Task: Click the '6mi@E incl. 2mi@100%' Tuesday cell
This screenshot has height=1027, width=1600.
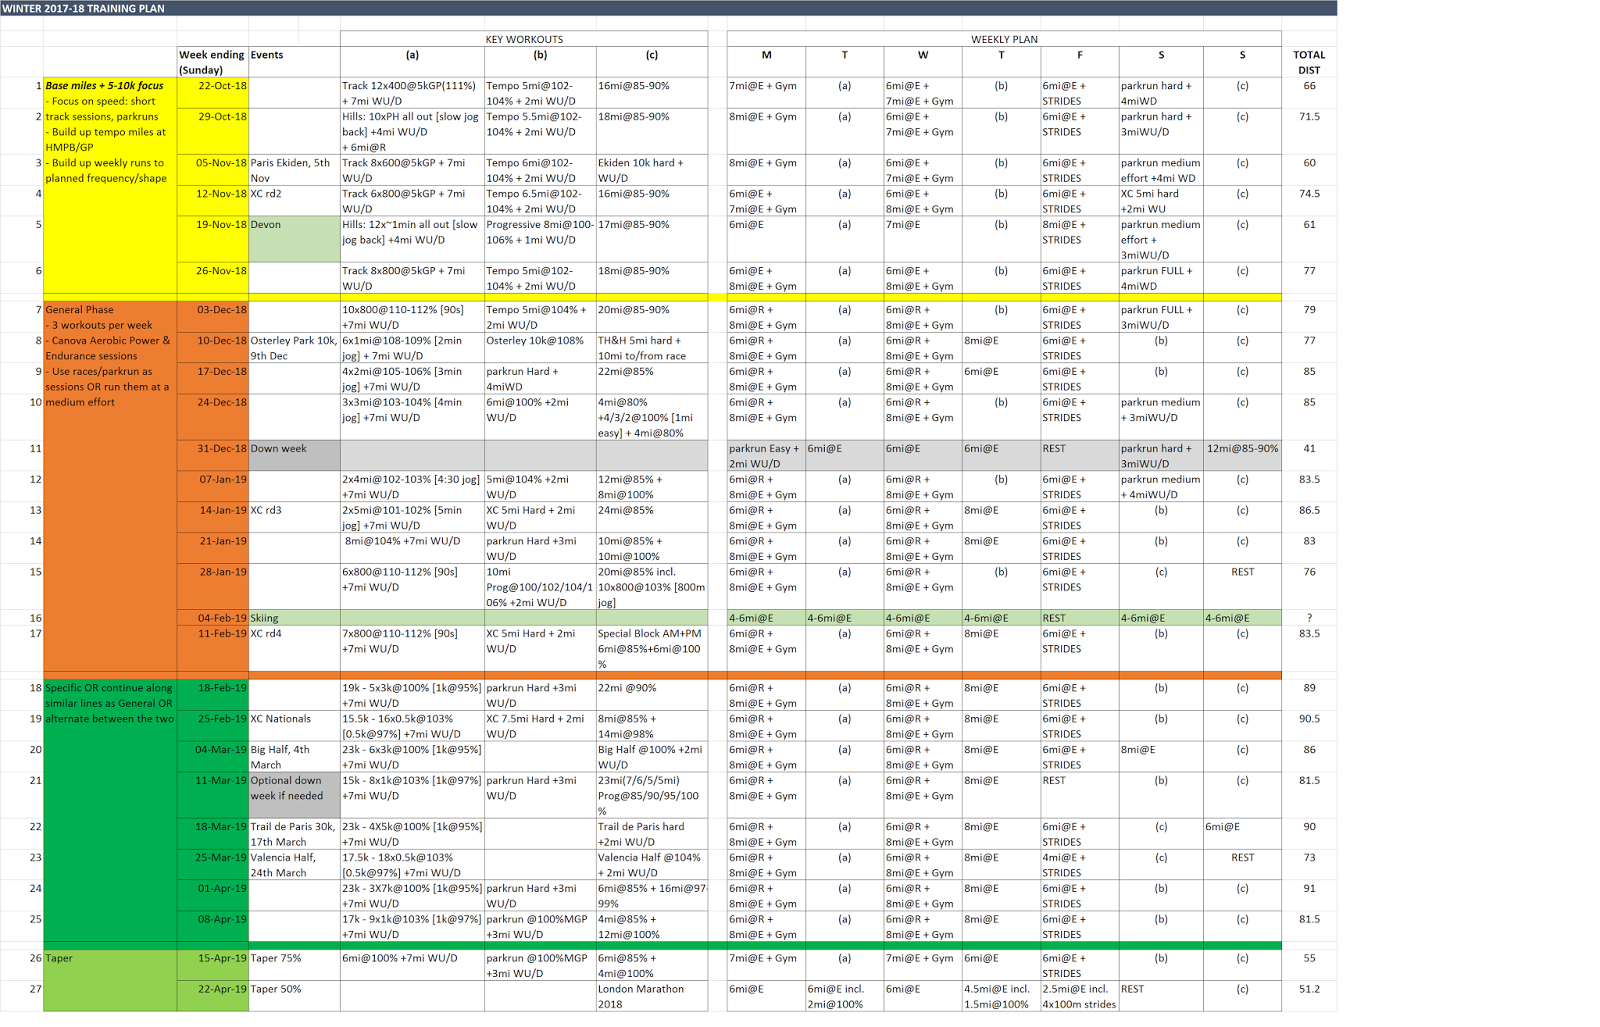Action: 844,997
